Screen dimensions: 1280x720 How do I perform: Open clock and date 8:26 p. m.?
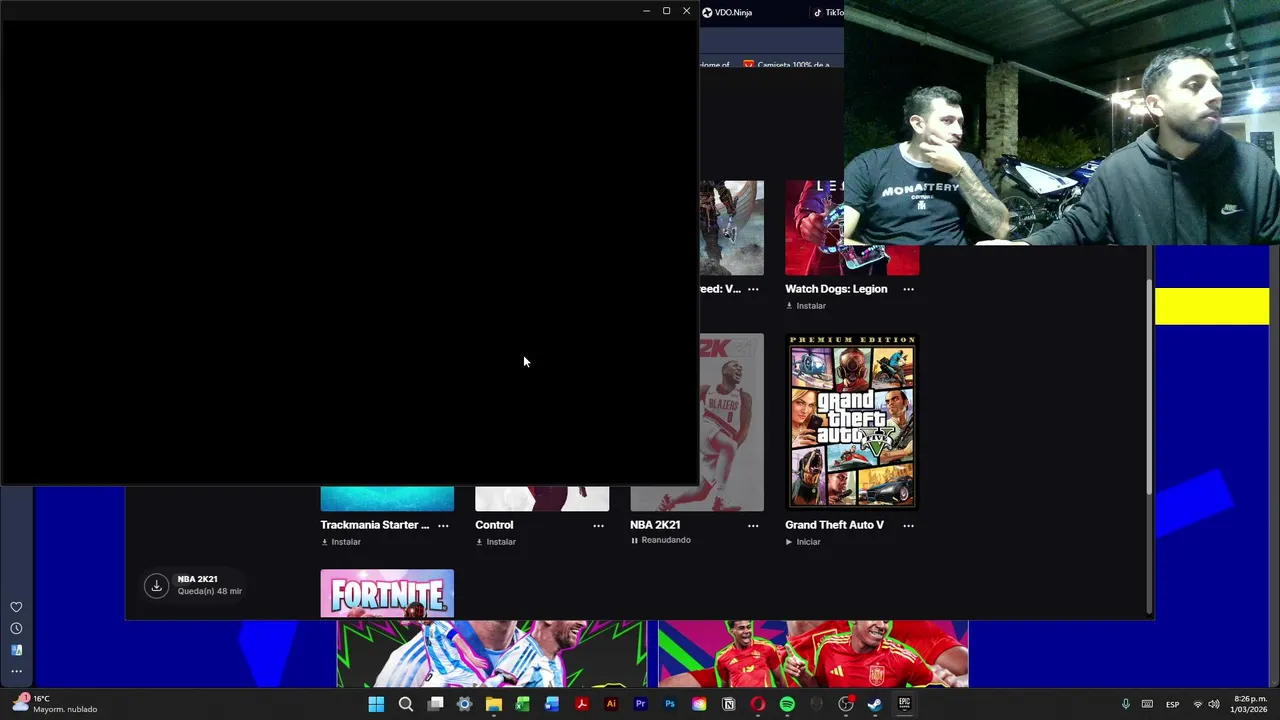pos(1250,704)
